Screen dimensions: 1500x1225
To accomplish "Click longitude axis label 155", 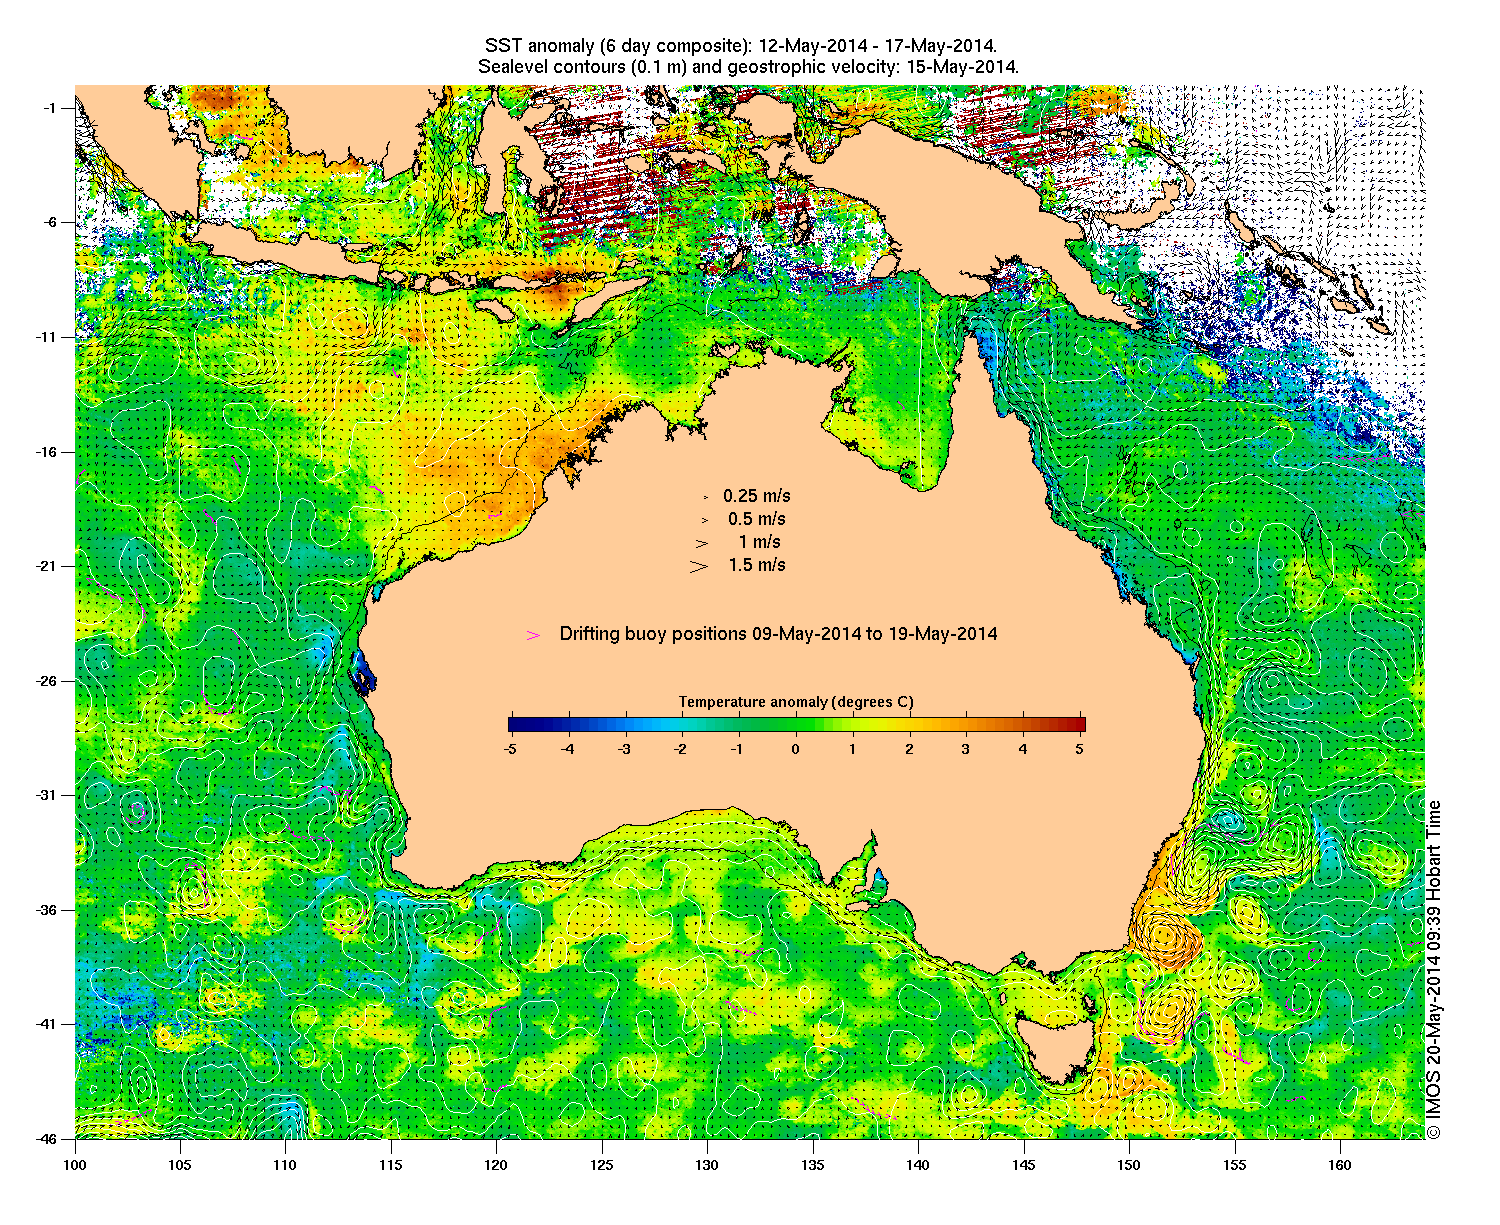I will coord(1235,1164).
